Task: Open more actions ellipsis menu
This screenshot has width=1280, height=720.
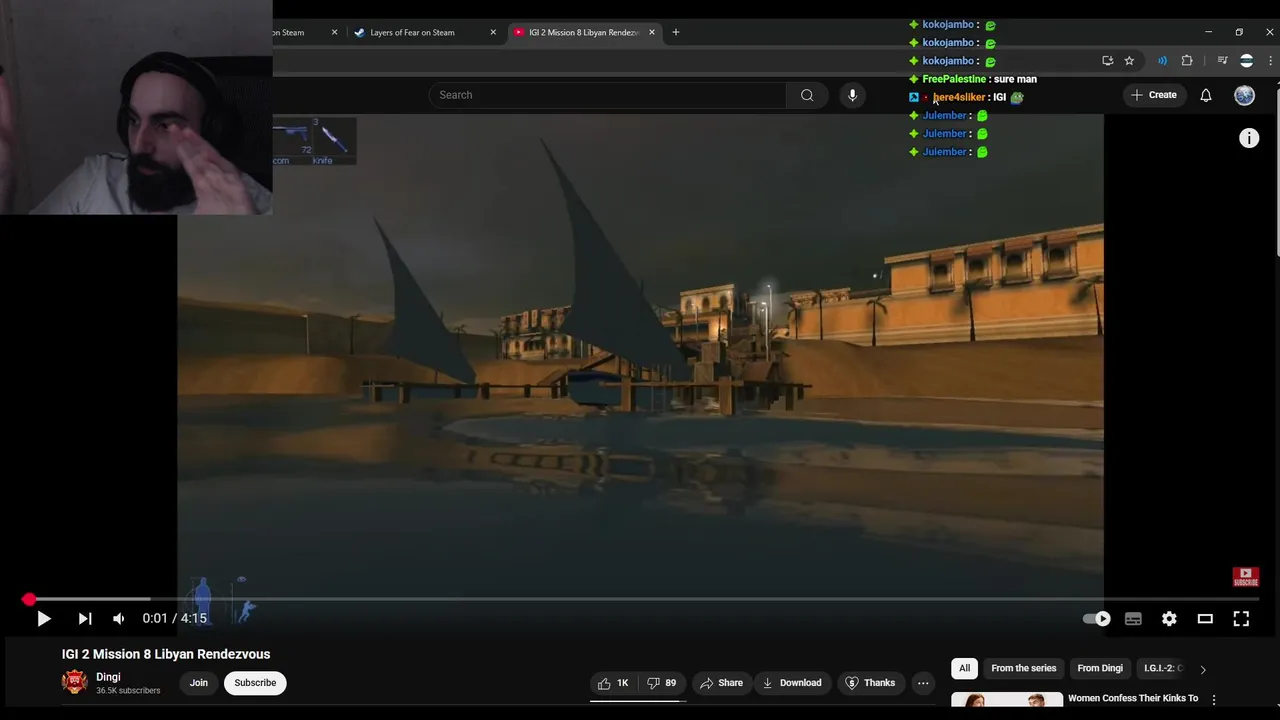Action: point(923,683)
